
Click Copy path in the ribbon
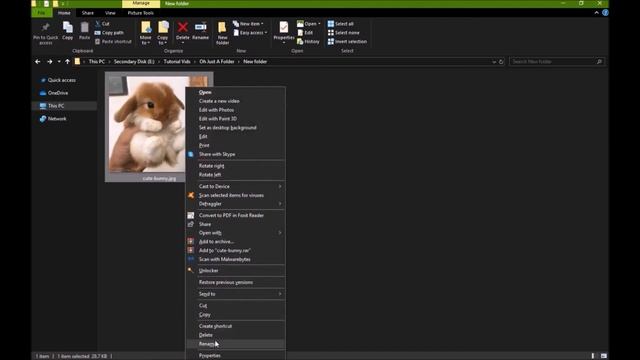click(x=109, y=33)
